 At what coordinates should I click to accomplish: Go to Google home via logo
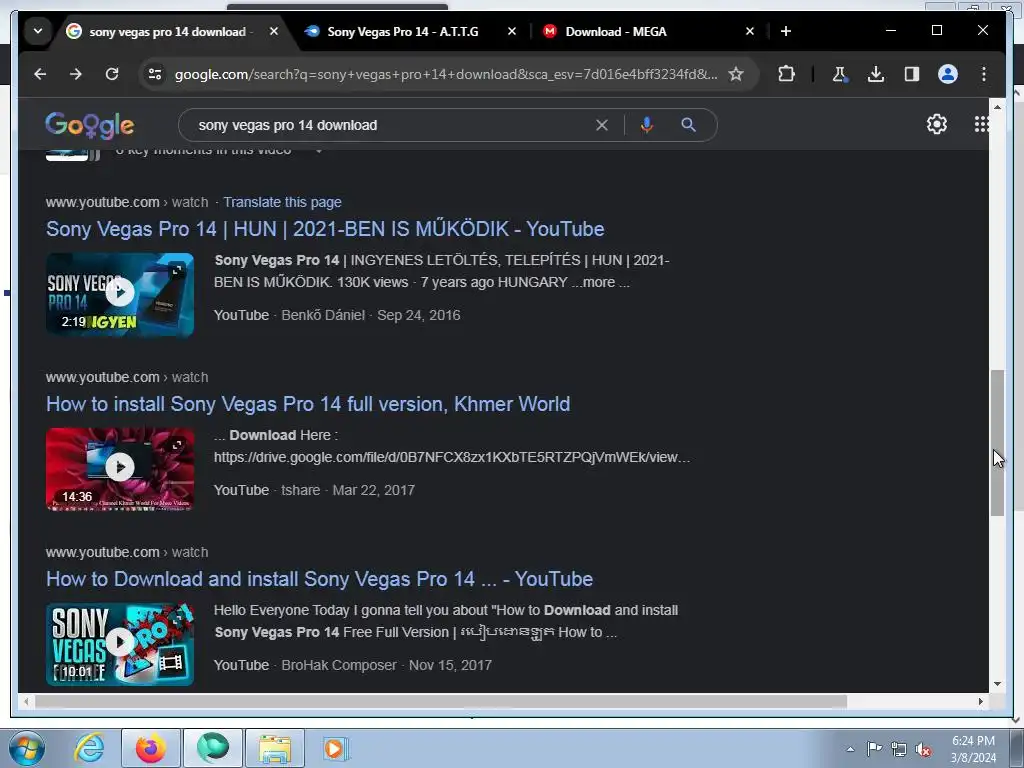89,125
